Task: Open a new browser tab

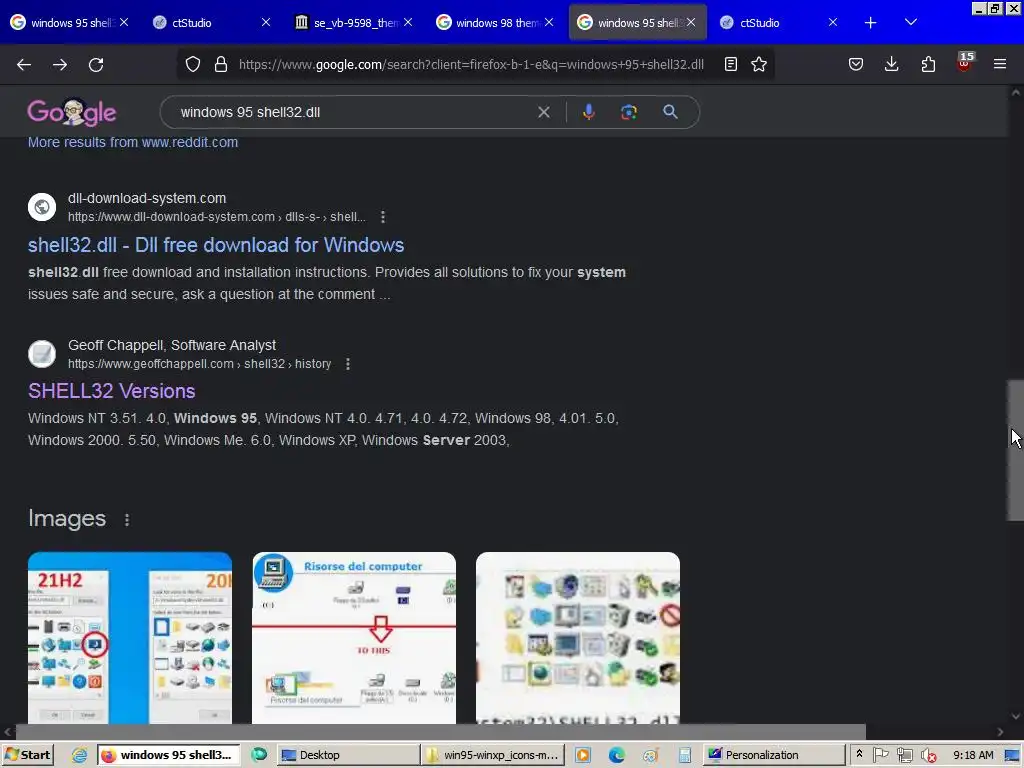Action: pos(871,23)
